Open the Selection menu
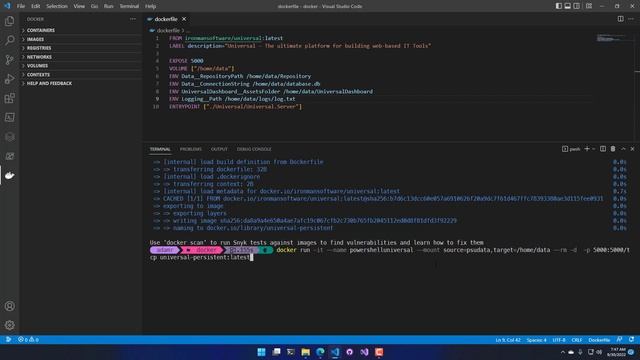Image resolution: width=640 pixels, height=360 pixels. tap(57, 6)
